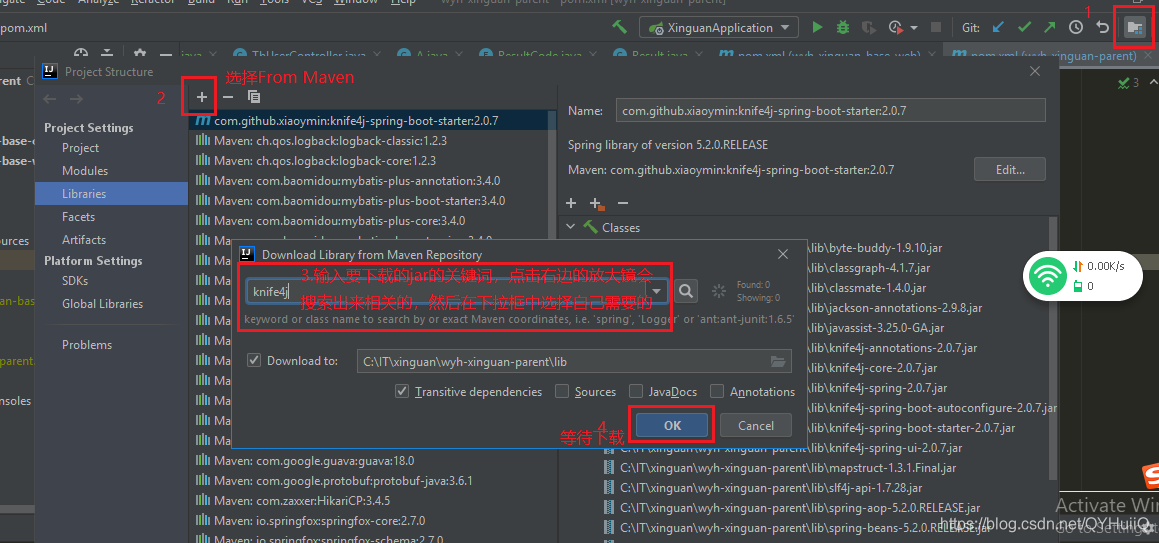Click Git update project blue arrow
This screenshot has width=1159, height=543.
999,28
